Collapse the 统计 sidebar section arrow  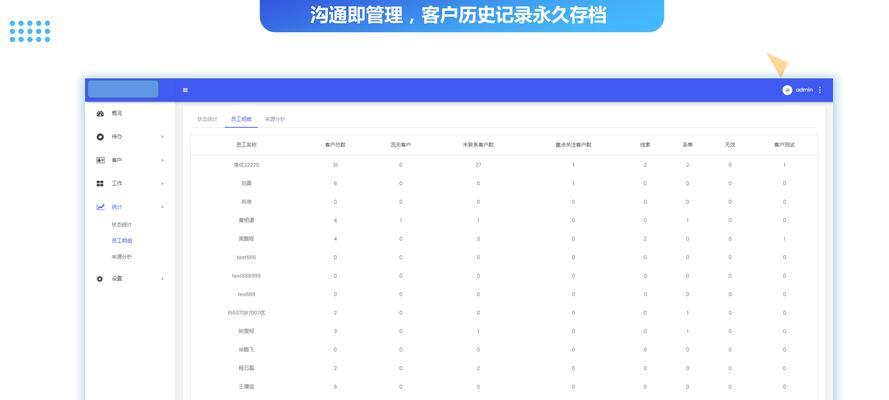click(163, 207)
